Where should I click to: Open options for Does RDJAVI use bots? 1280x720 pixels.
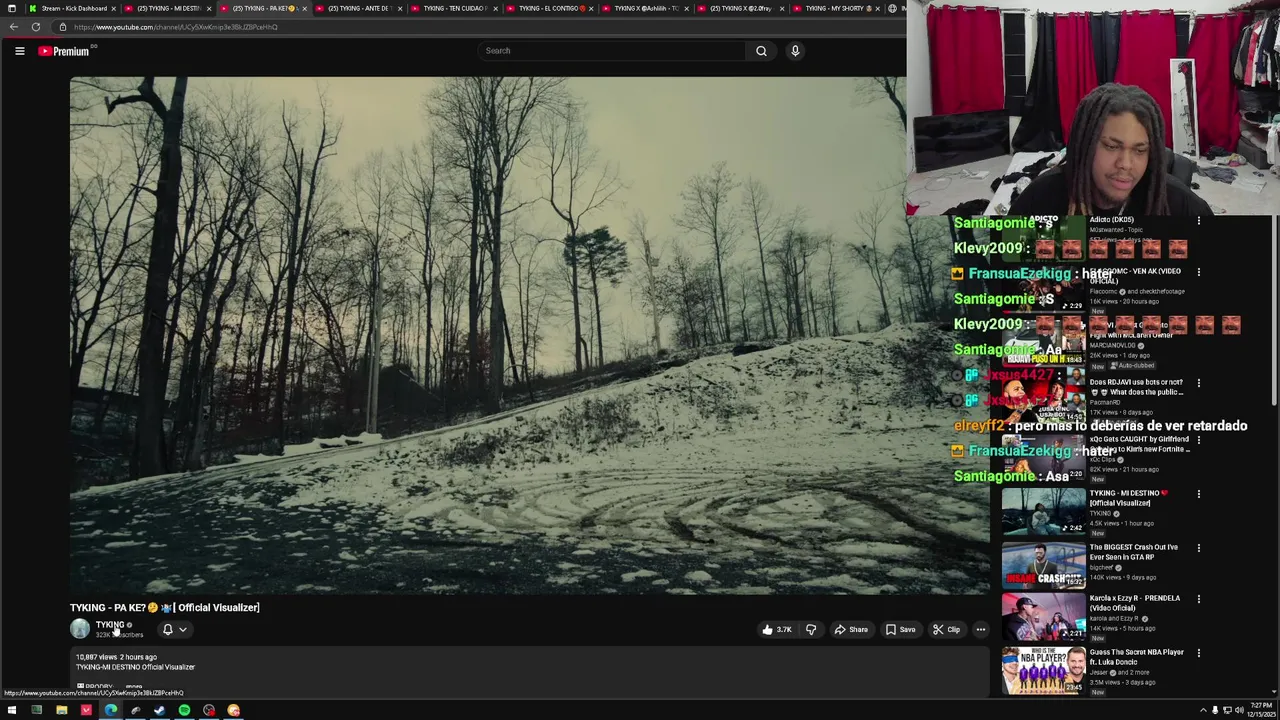click(1199, 383)
